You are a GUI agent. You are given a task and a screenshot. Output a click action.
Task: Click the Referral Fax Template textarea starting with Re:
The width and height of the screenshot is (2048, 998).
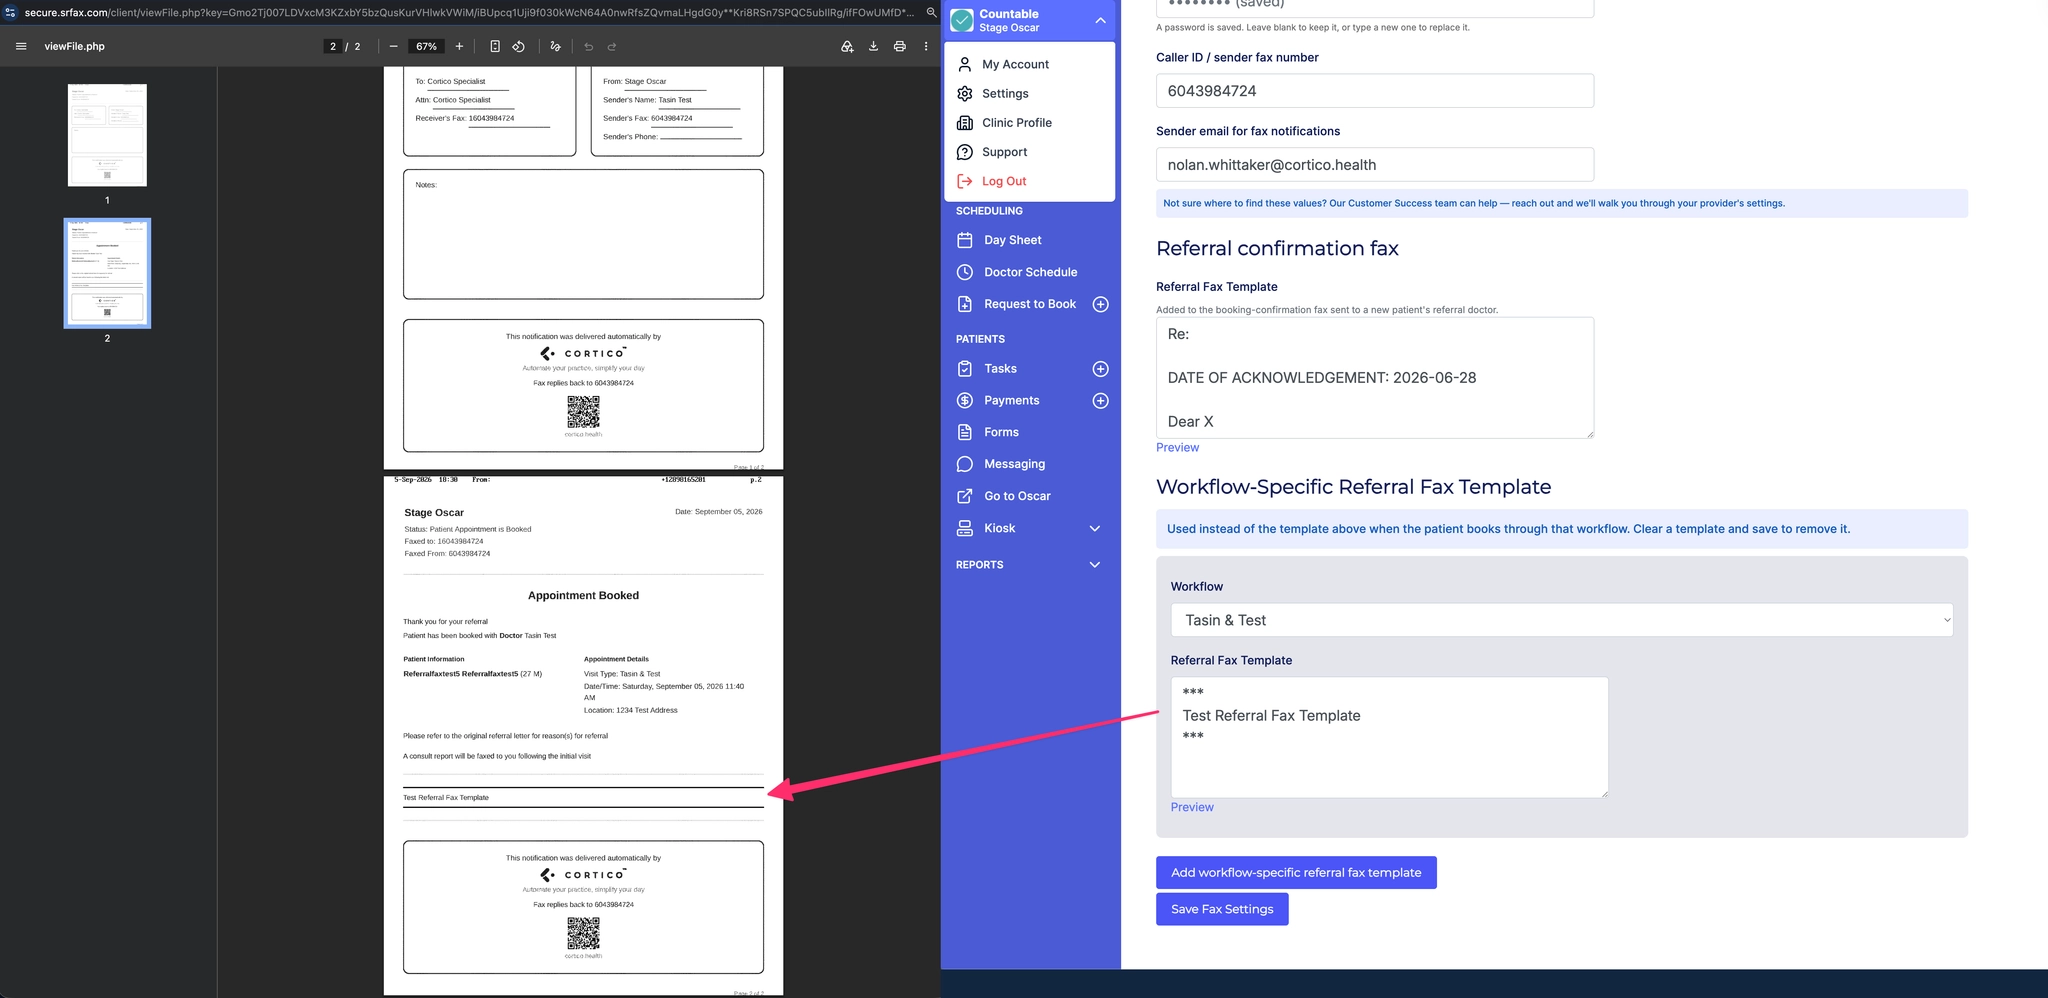click(1375, 378)
